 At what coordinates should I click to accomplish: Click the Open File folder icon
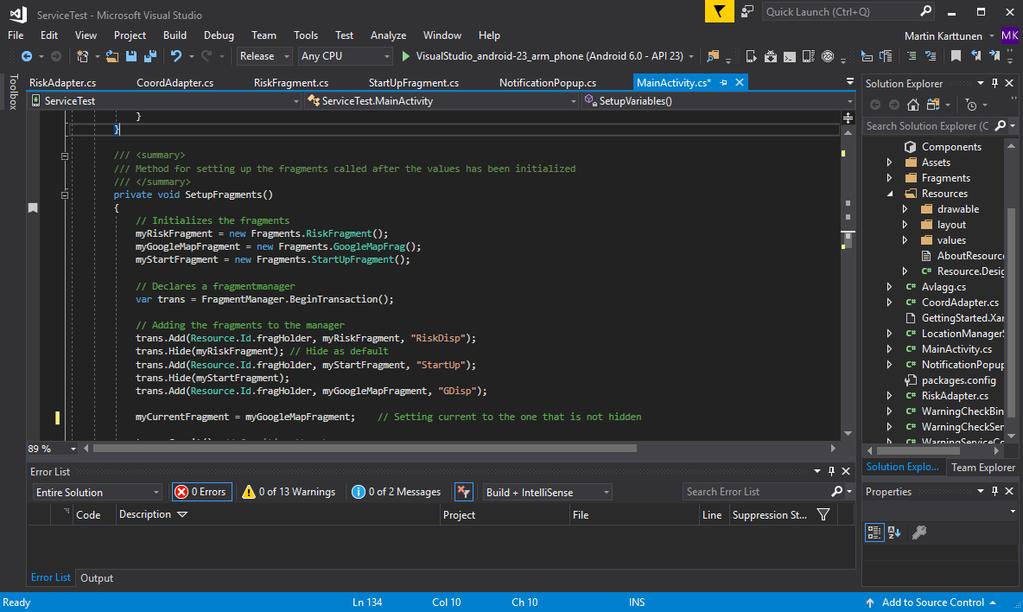pyautogui.click(x=112, y=56)
